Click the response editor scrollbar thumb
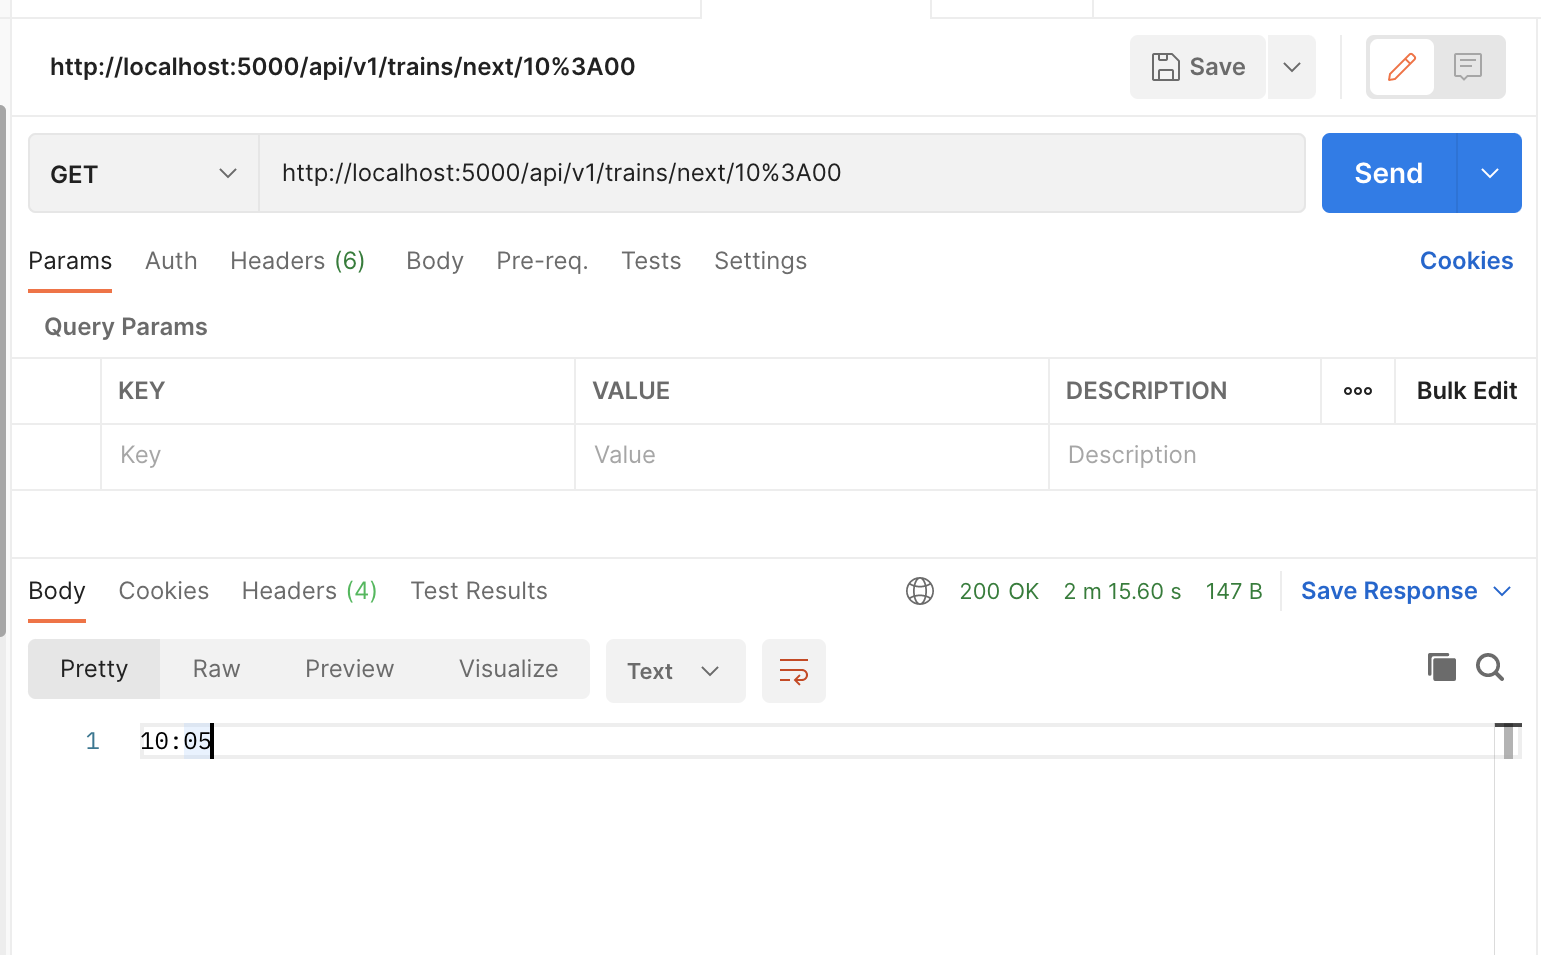The width and height of the screenshot is (1541, 955). [x=1508, y=741]
